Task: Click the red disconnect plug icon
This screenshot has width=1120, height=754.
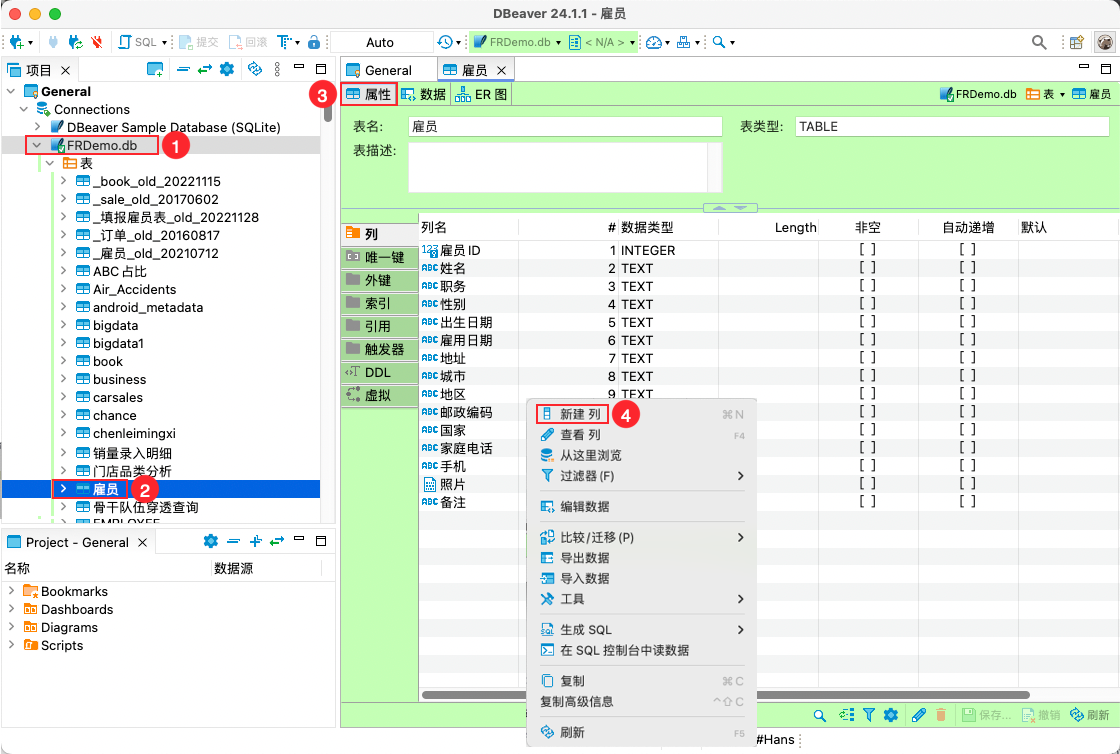Action: (x=97, y=42)
